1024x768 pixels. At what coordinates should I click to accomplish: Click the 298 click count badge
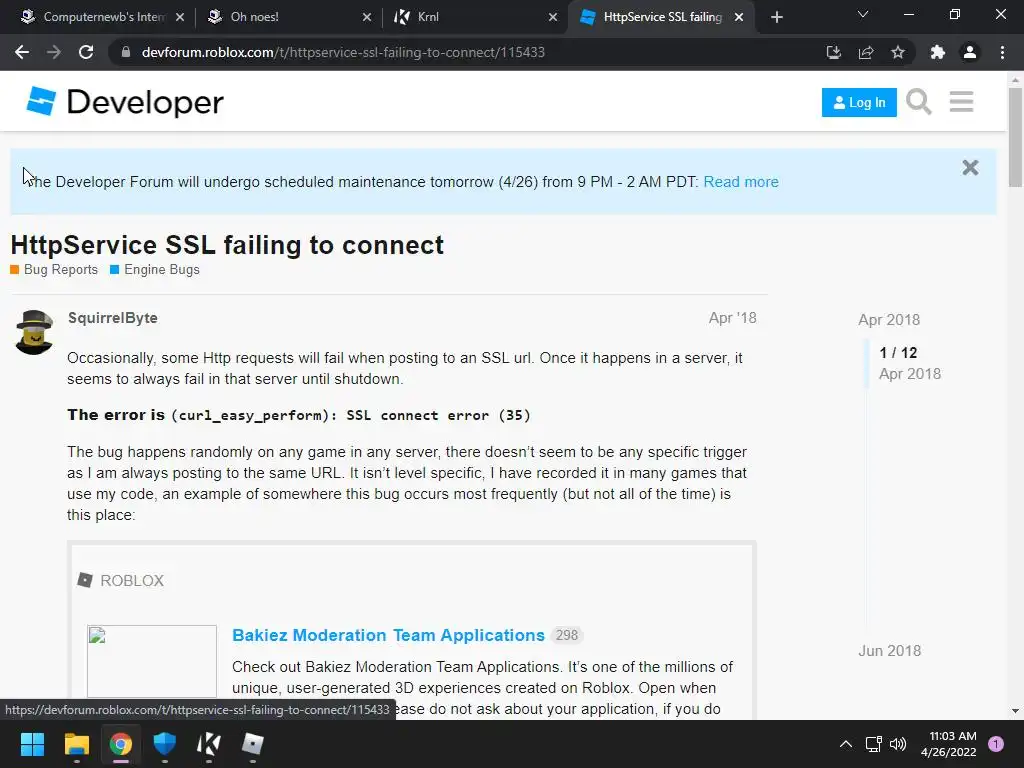tap(566, 635)
